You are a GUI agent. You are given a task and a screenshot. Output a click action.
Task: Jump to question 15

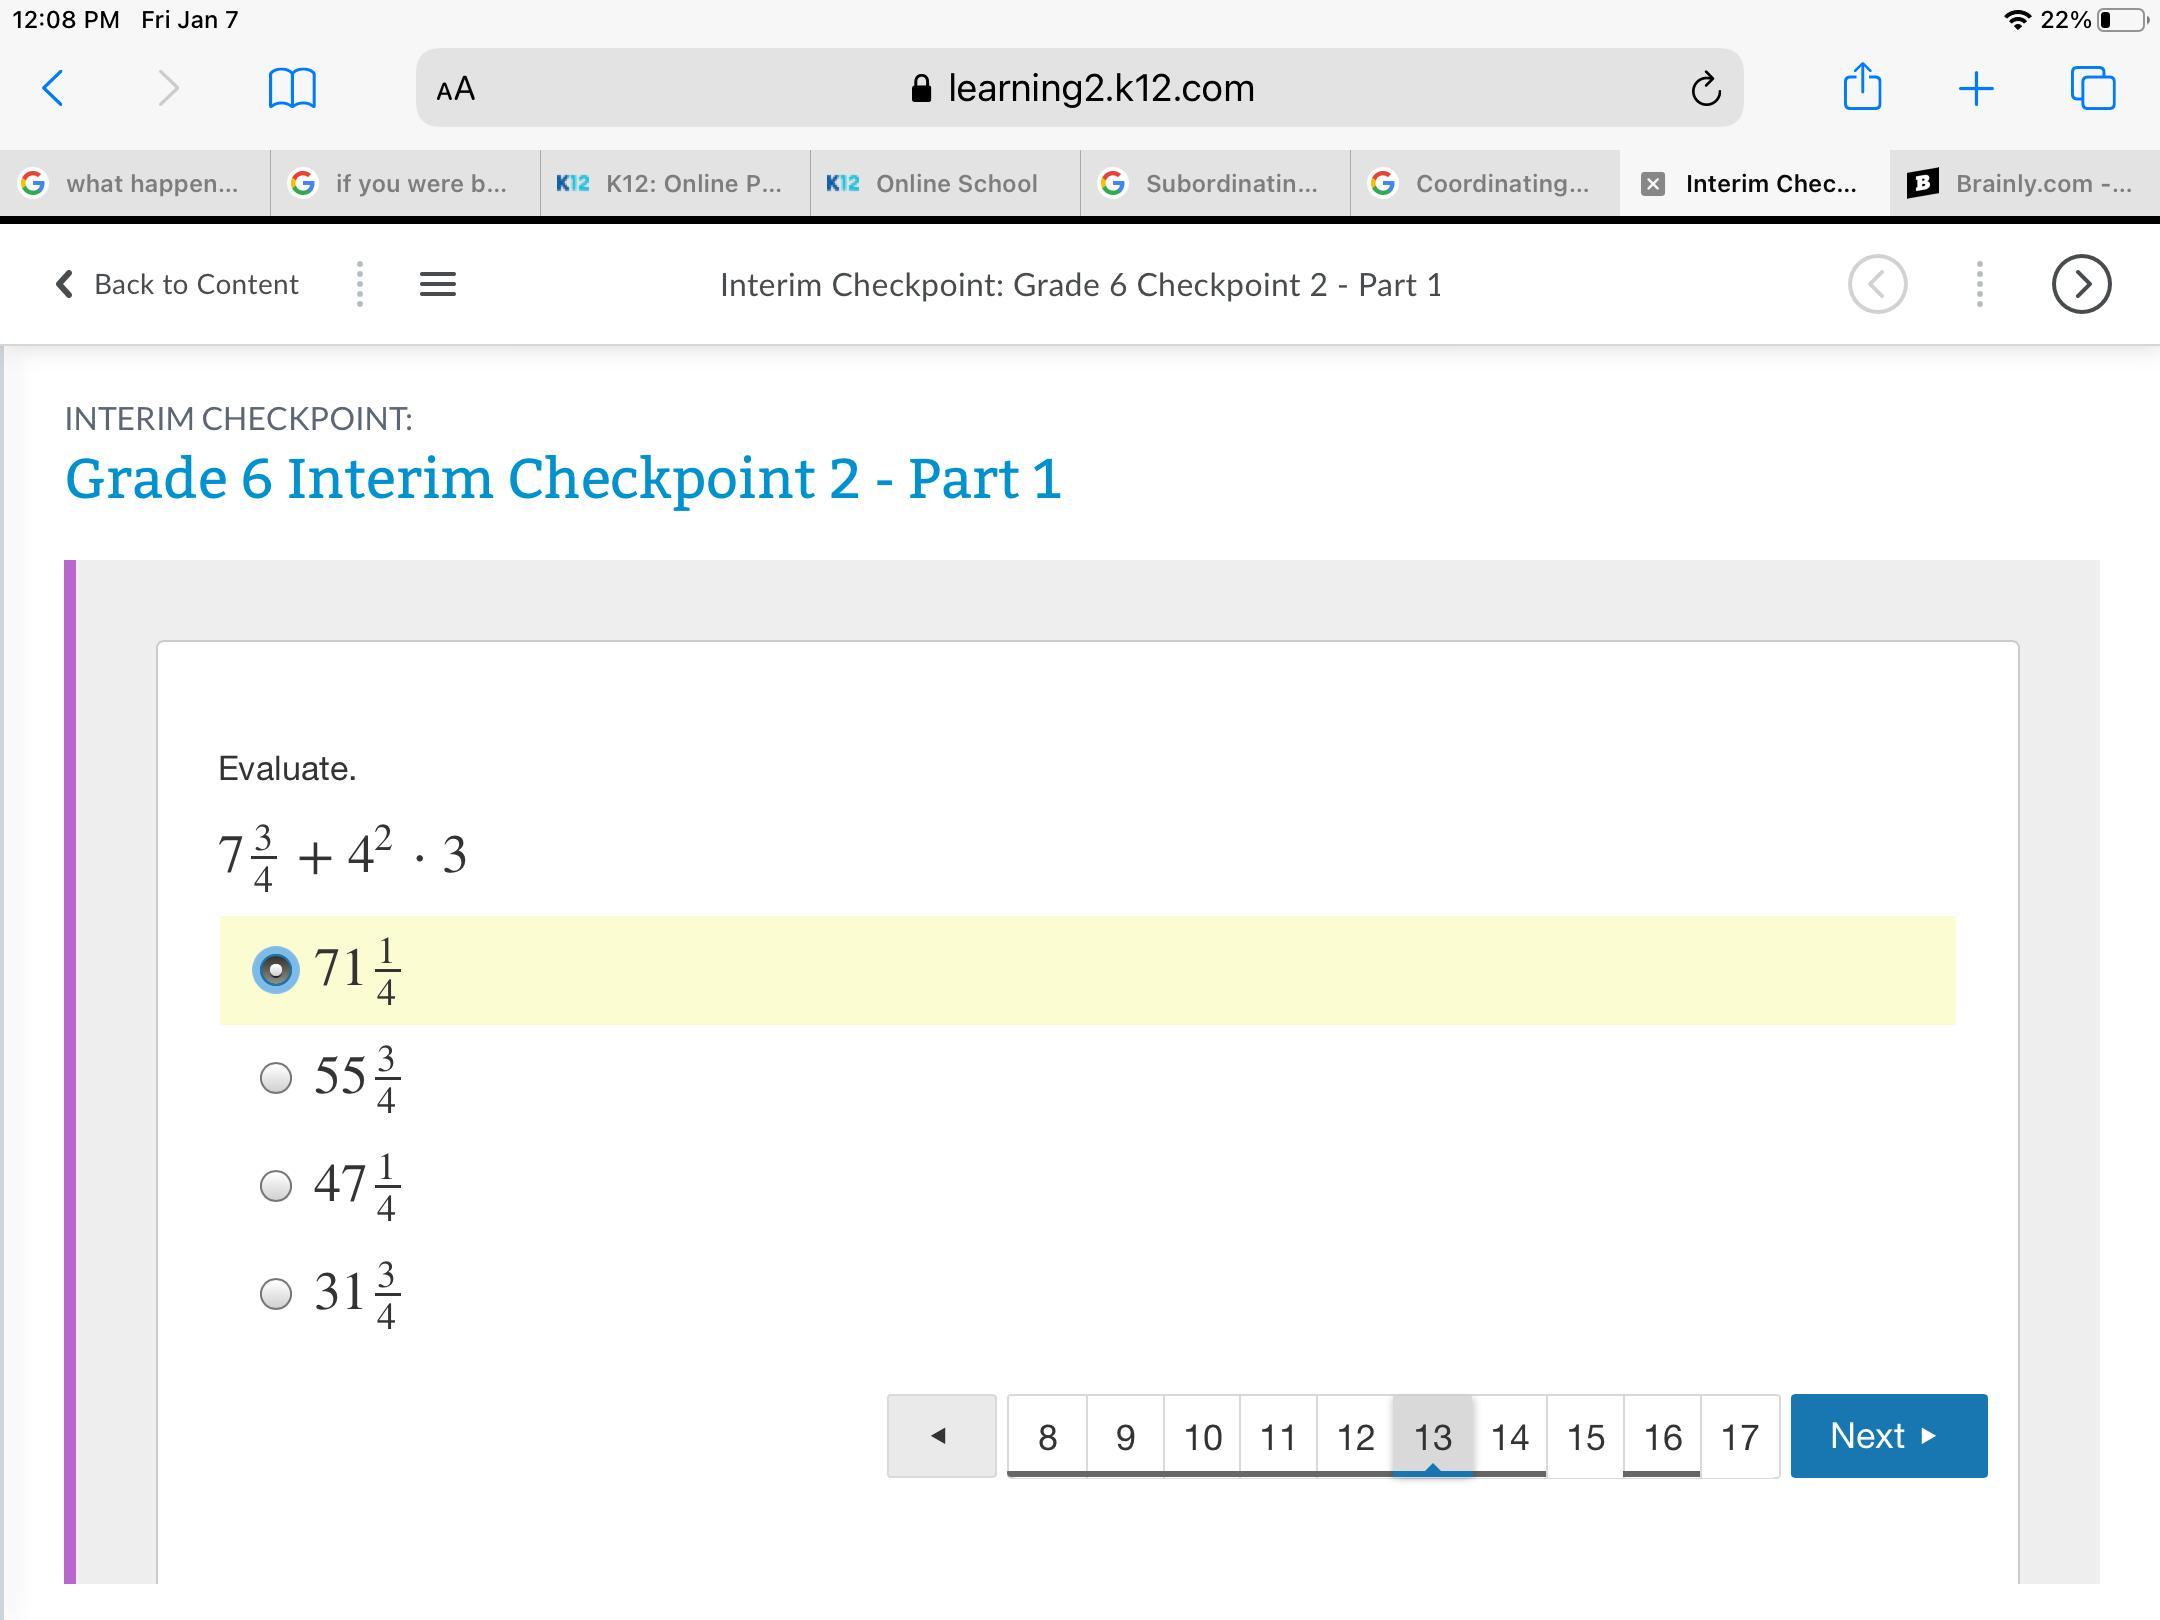pyautogui.click(x=1585, y=1437)
